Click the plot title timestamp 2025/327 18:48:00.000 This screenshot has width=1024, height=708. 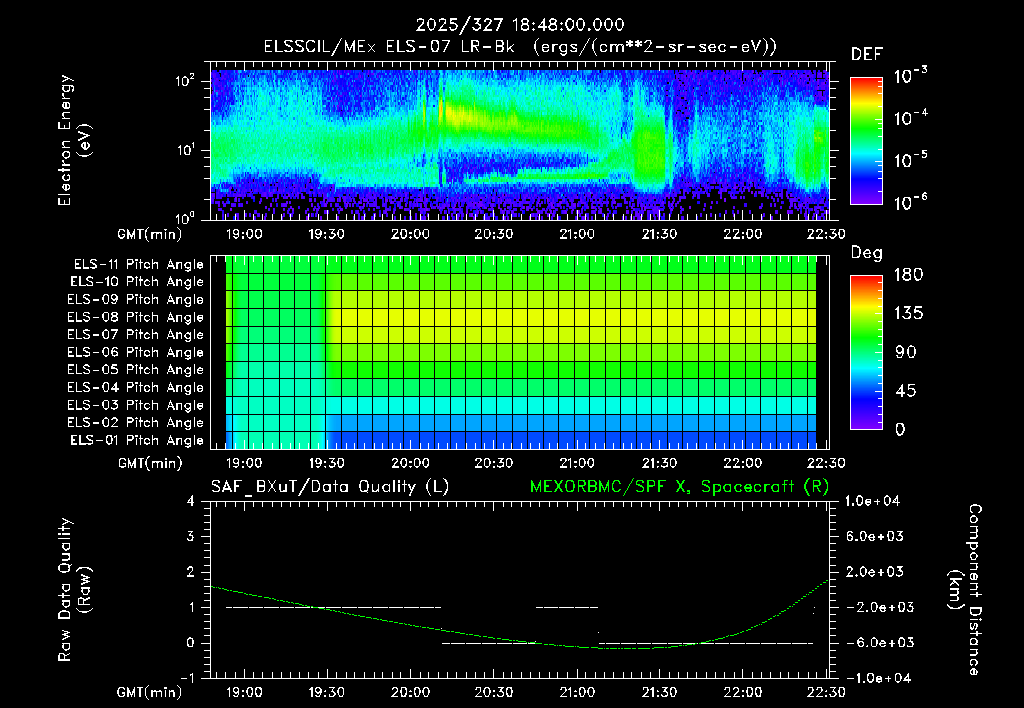coord(520,25)
